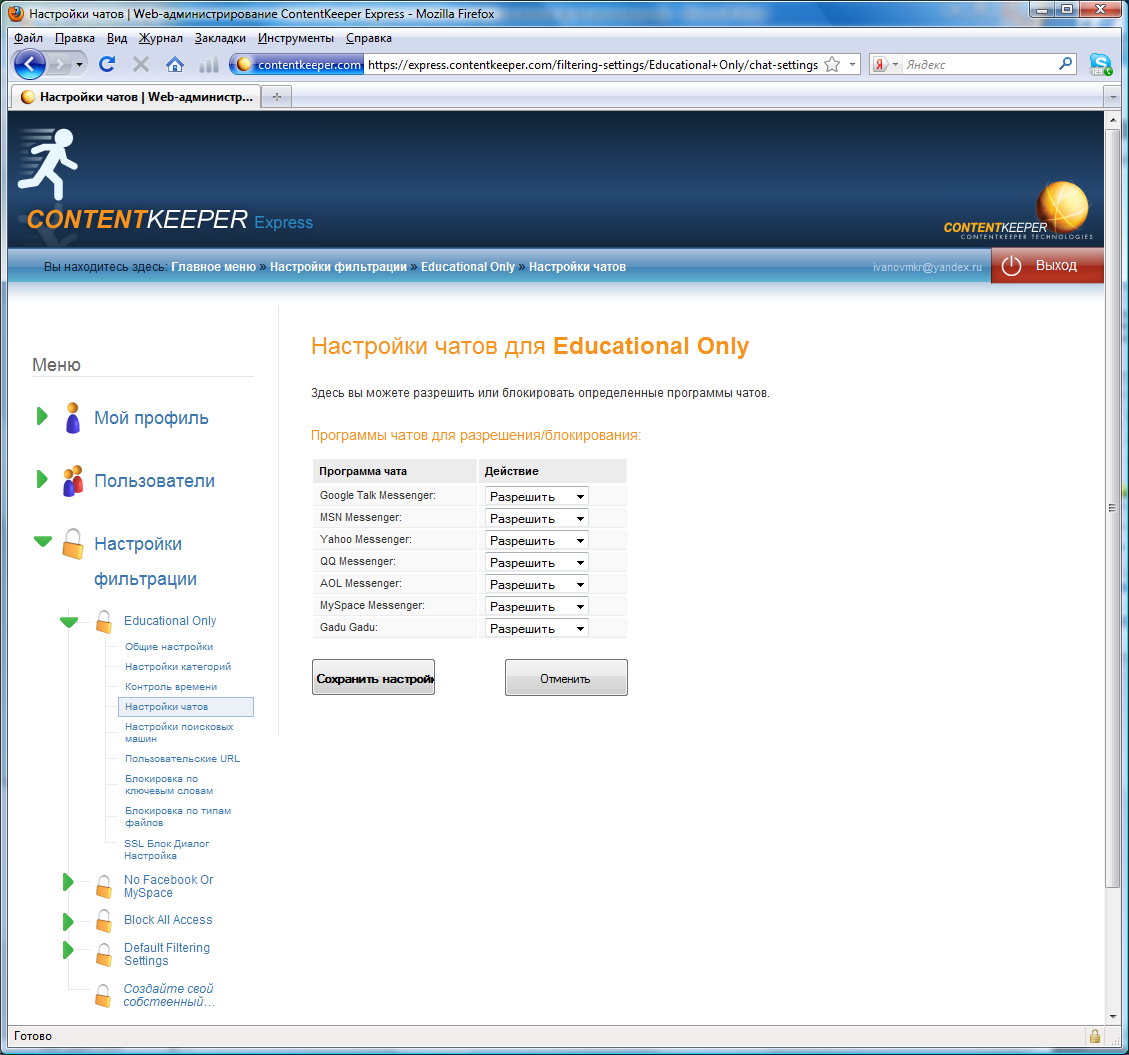The image size is (1129, 1055).
Task: Open the browser Home page icon
Action: coord(175,65)
